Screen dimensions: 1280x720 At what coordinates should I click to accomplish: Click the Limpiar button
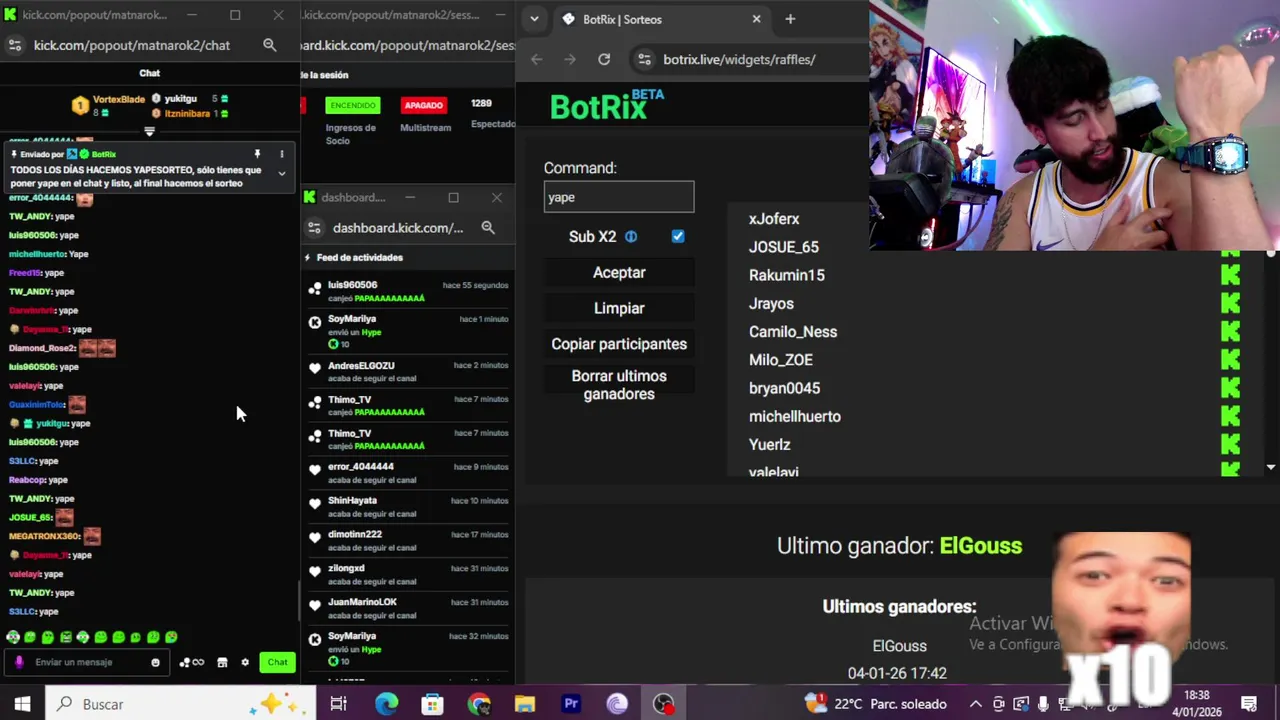coord(619,309)
